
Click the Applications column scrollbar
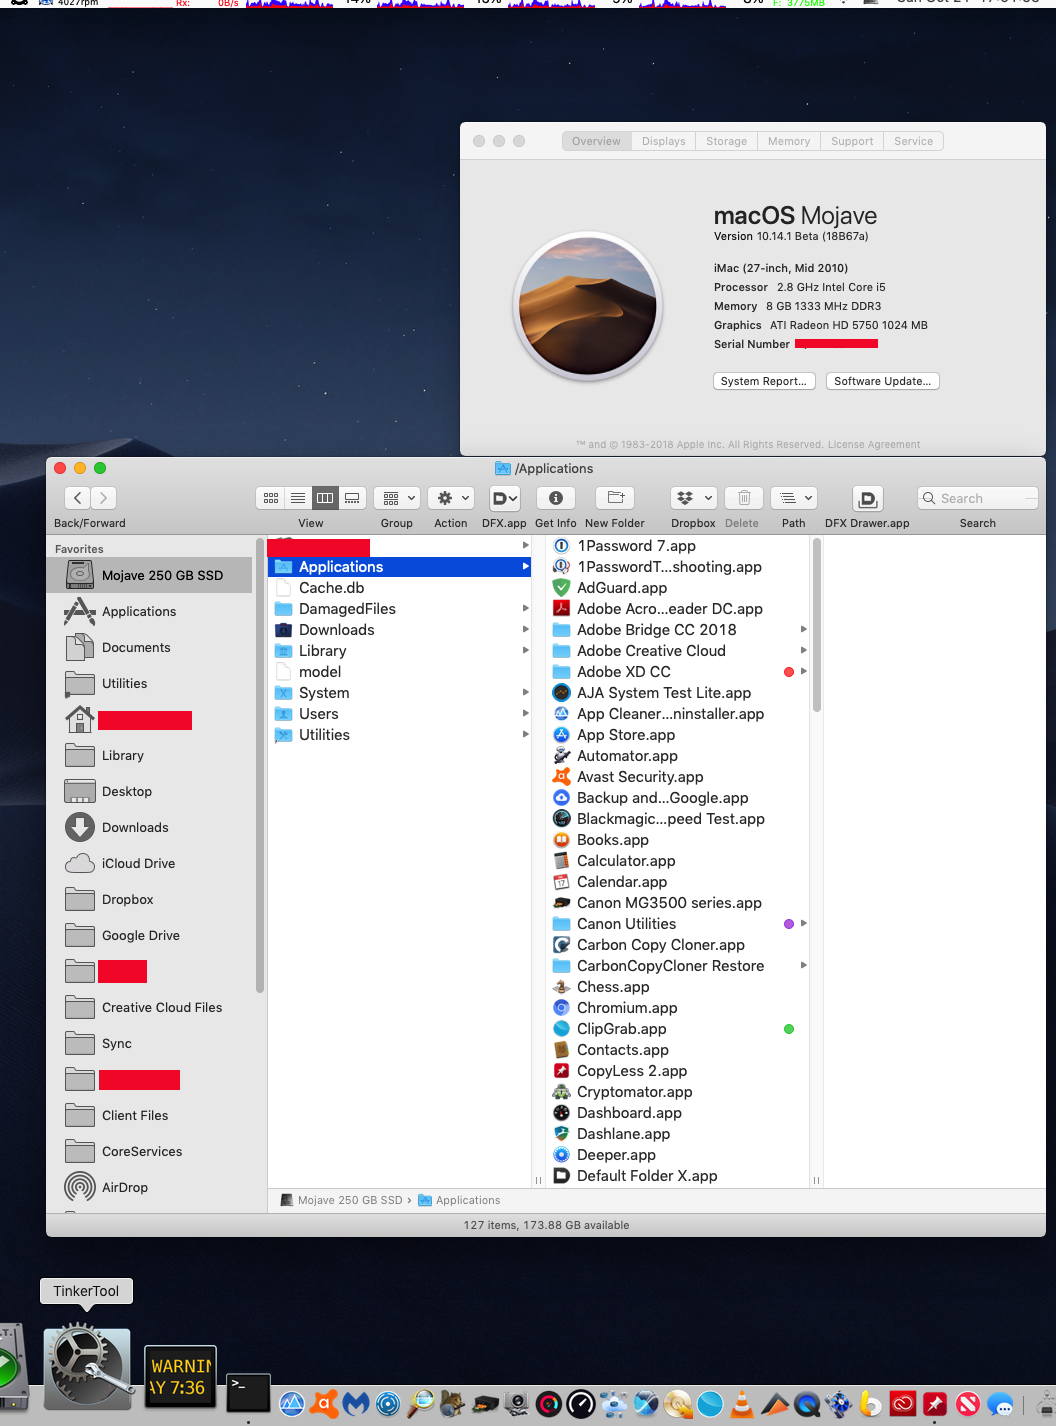pyautogui.click(x=817, y=625)
